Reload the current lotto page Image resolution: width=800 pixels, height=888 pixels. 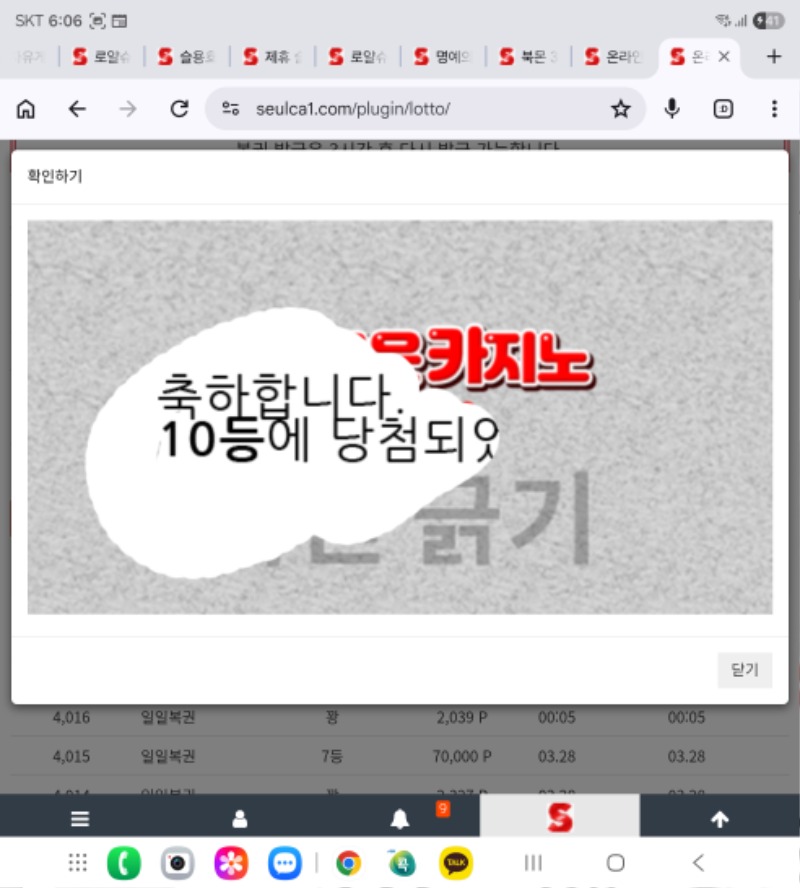(179, 109)
